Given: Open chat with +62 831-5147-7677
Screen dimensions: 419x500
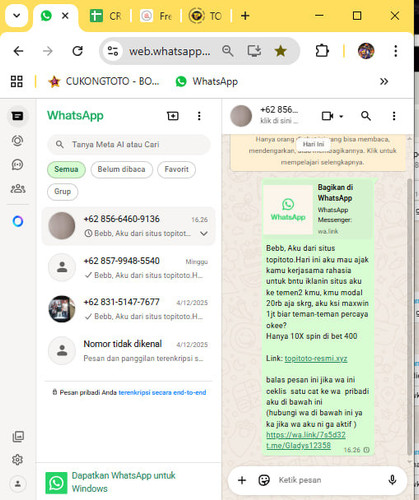Looking at the screenshot, I should click(128, 309).
